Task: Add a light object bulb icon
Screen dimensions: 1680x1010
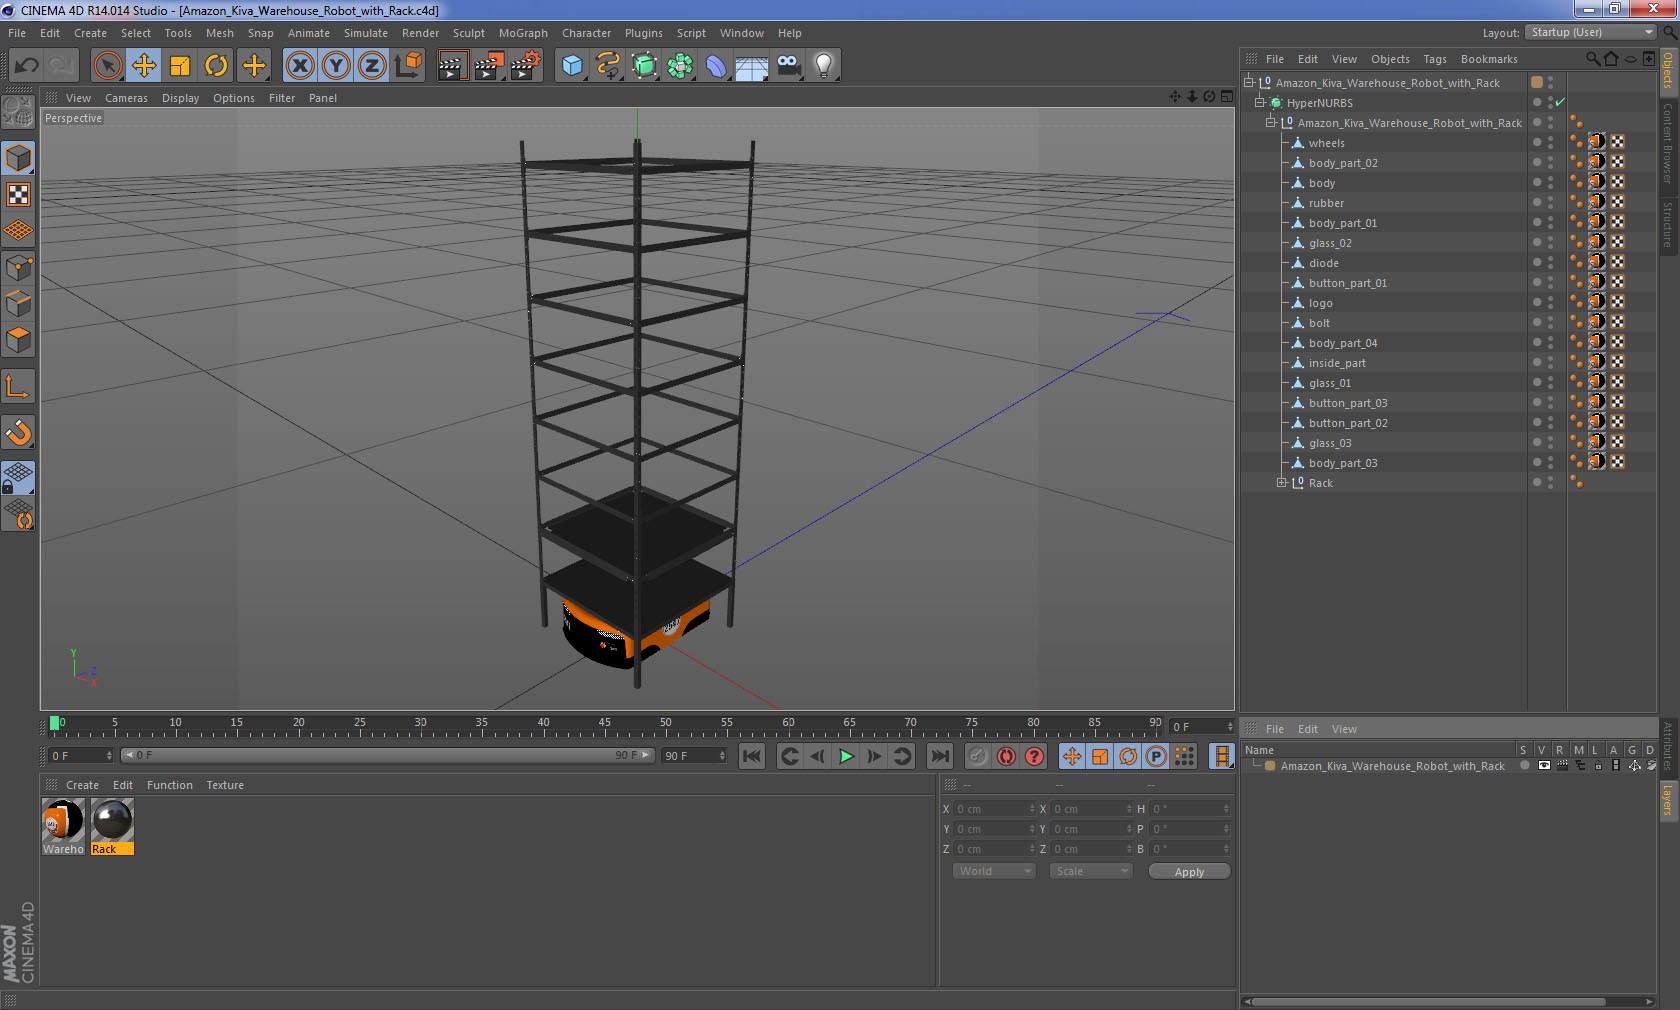Action: point(824,66)
